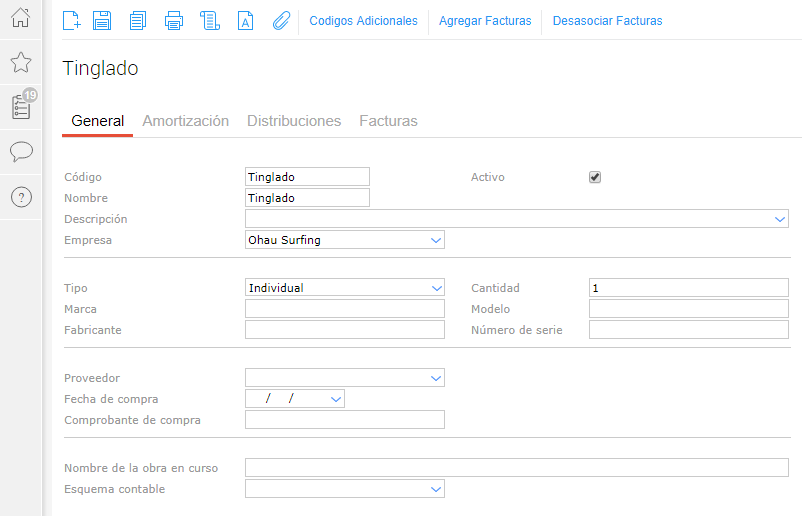Print using the printer icon
Screen dimensions: 802x516
pyautogui.click(x=174, y=20)
